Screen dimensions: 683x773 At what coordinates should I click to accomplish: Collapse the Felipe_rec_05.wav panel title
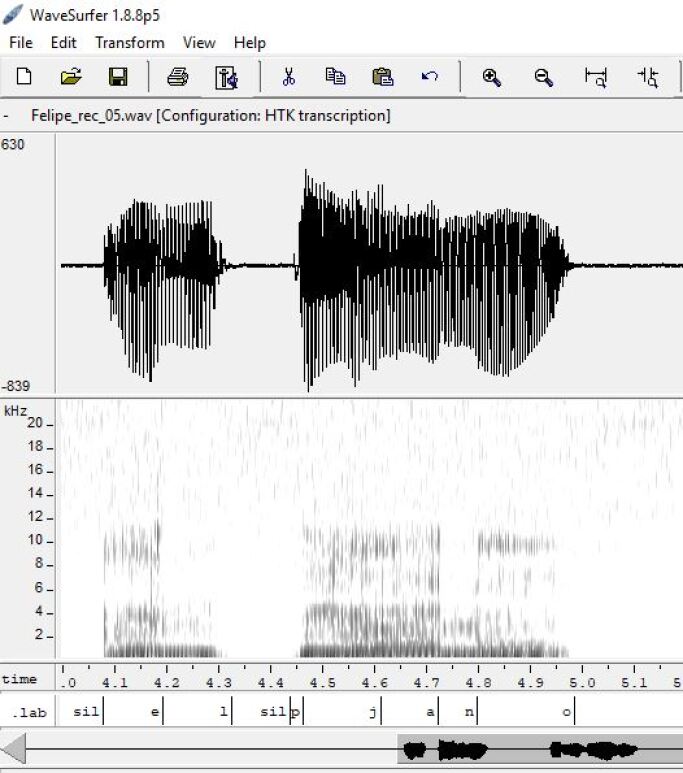pos(7,116)
